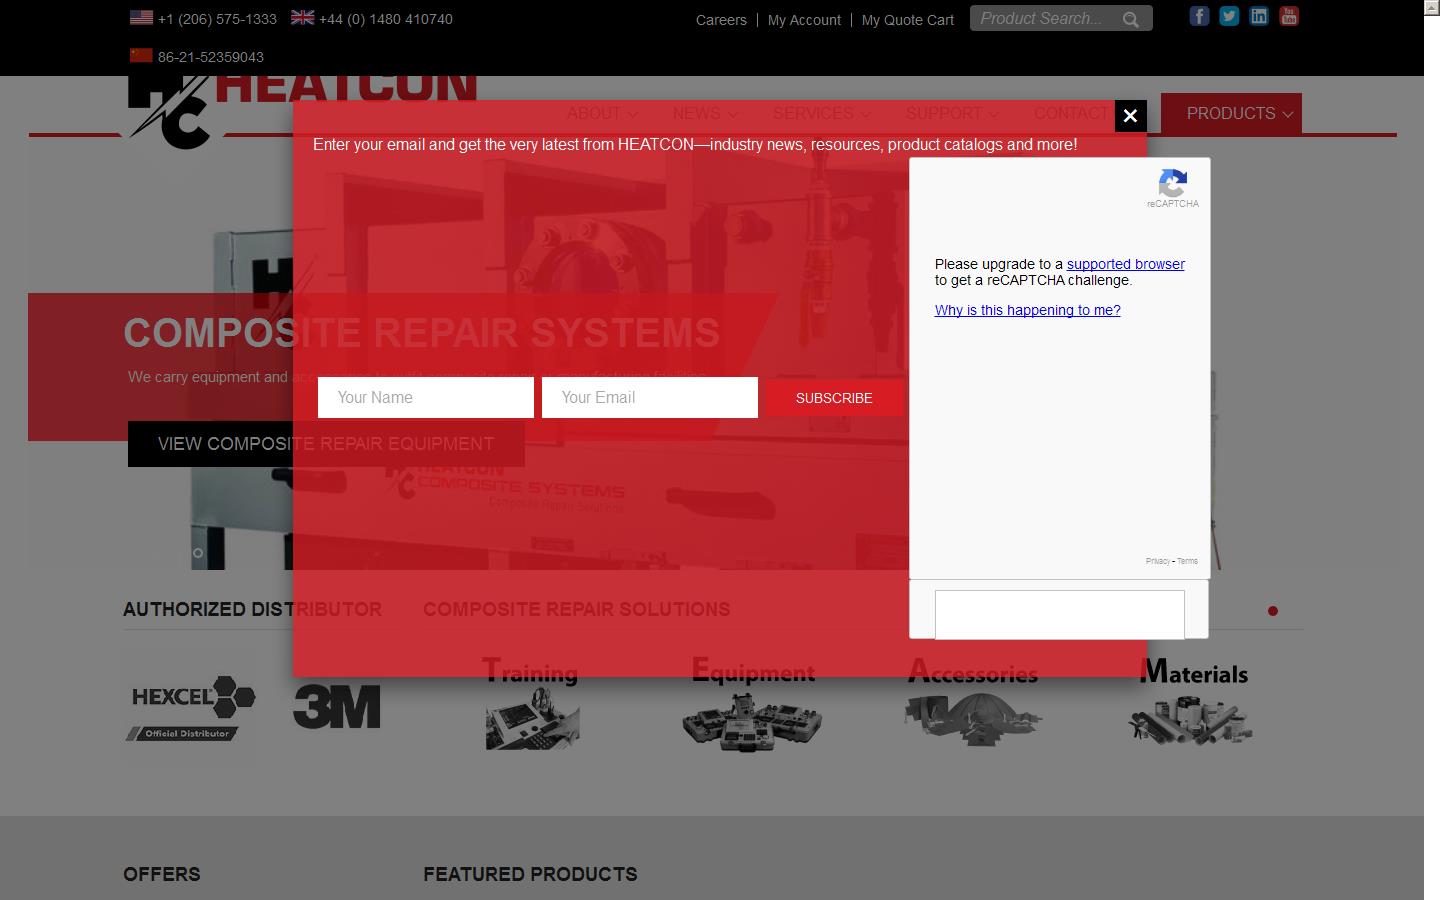Open HEATCON Facebook page icon
1440x900 pixels.
click(1199, 16)
